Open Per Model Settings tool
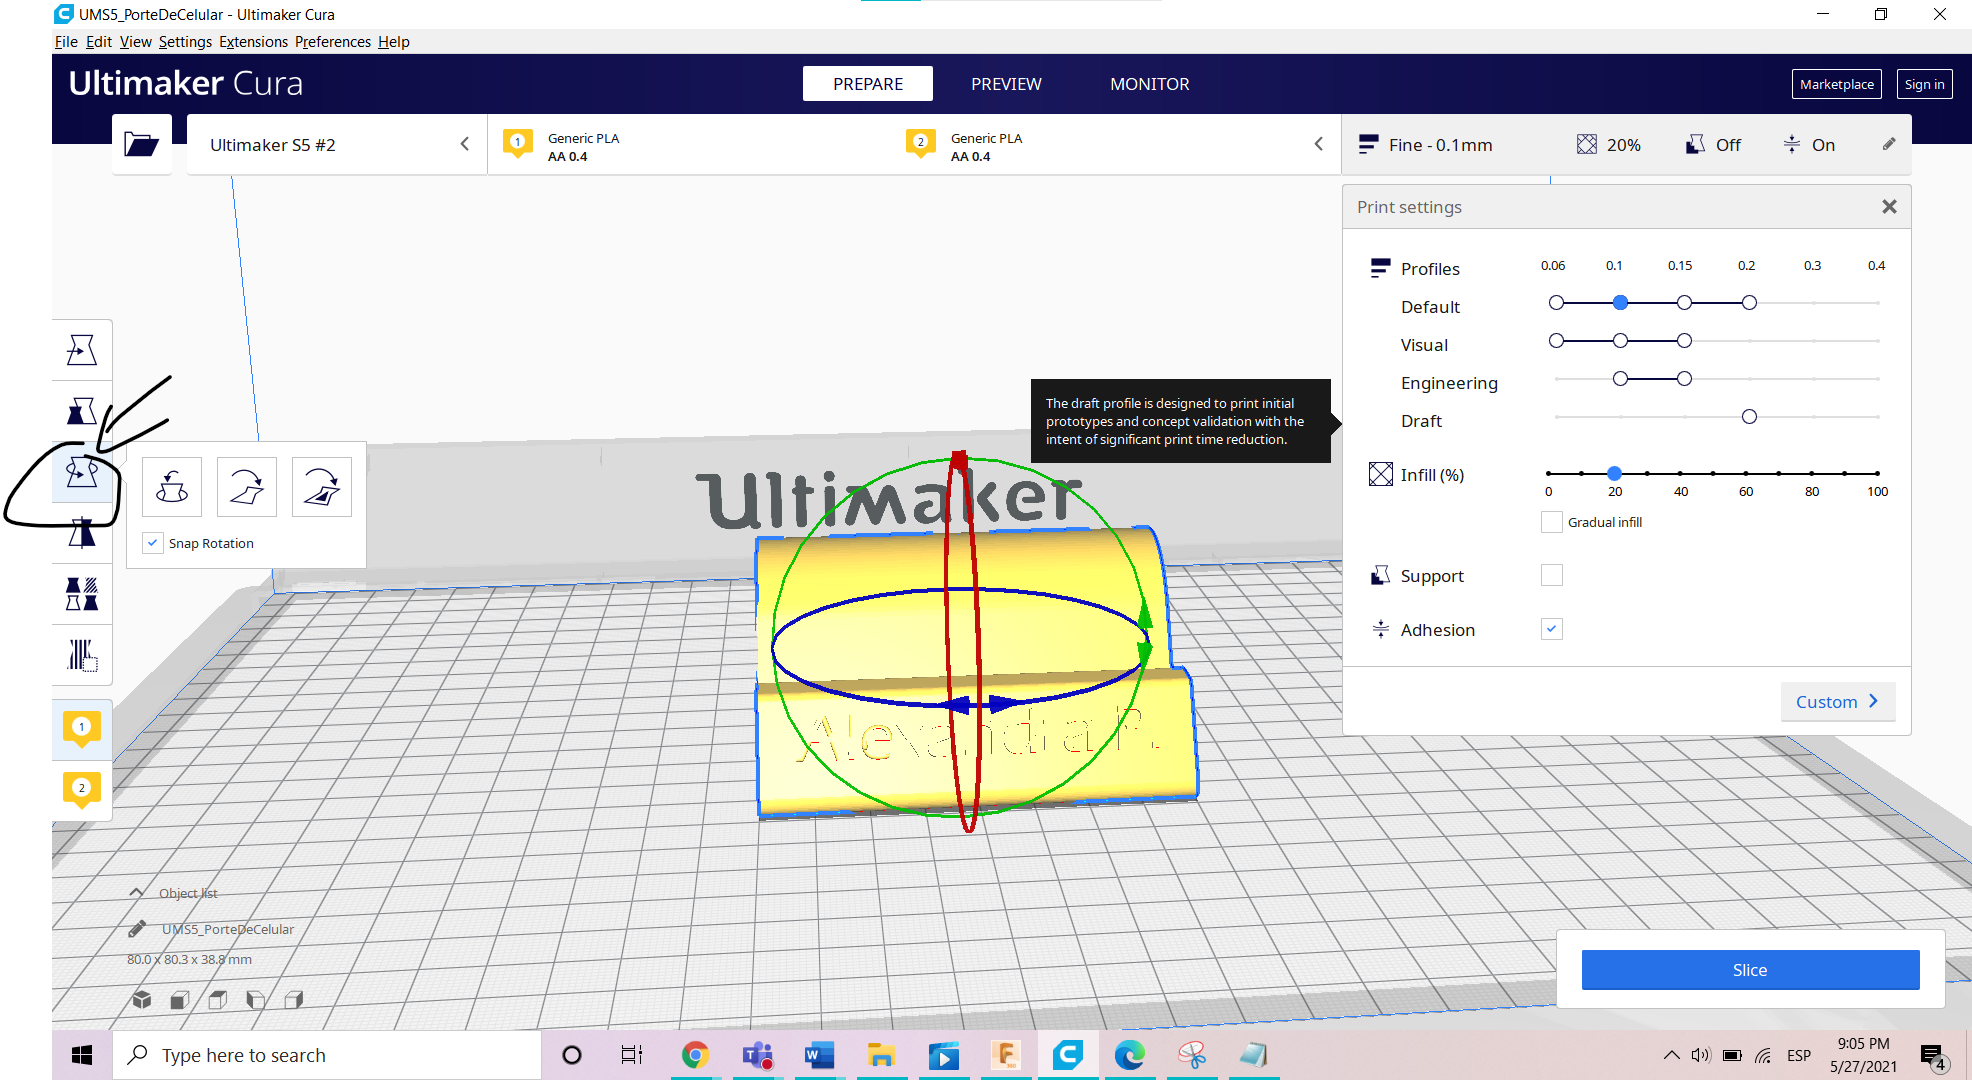Image resolution: width=1972 pixels, height=1080 pixels. pyautogui.click(x=82, y=594)
